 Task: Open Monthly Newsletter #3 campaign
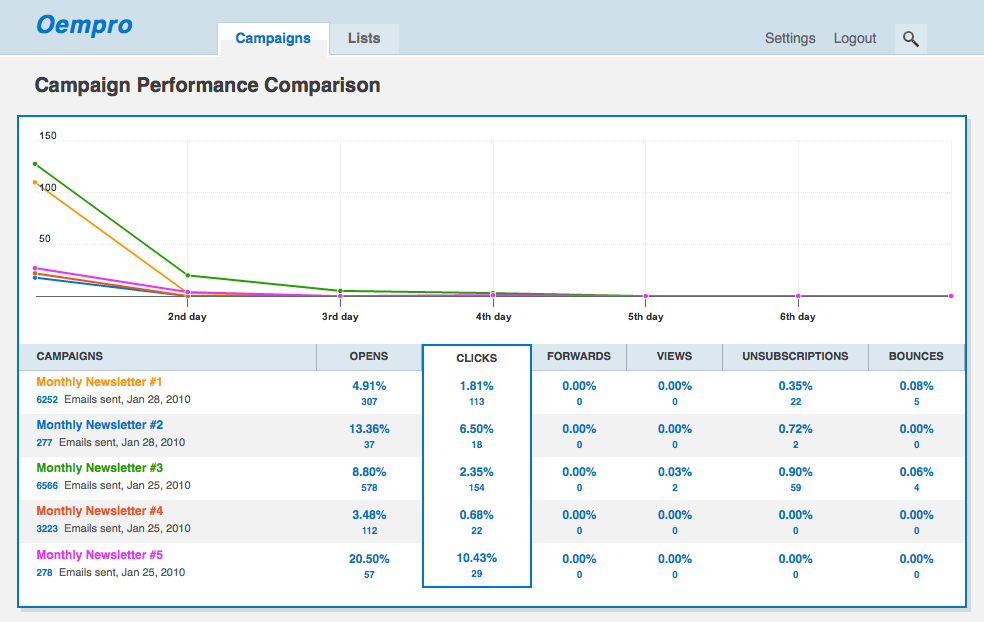tap(99, 468)
